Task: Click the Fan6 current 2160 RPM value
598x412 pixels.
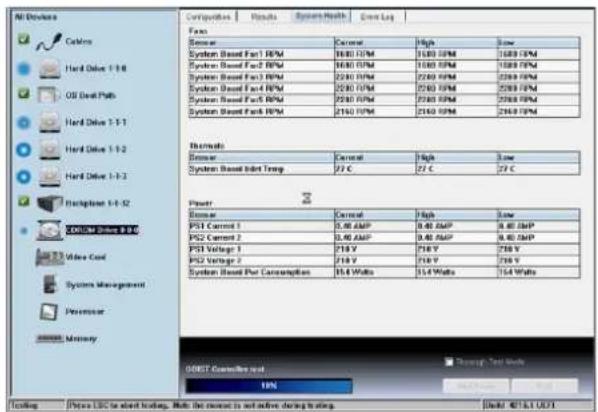Action: pyautogui.click(x=355, y=112)
